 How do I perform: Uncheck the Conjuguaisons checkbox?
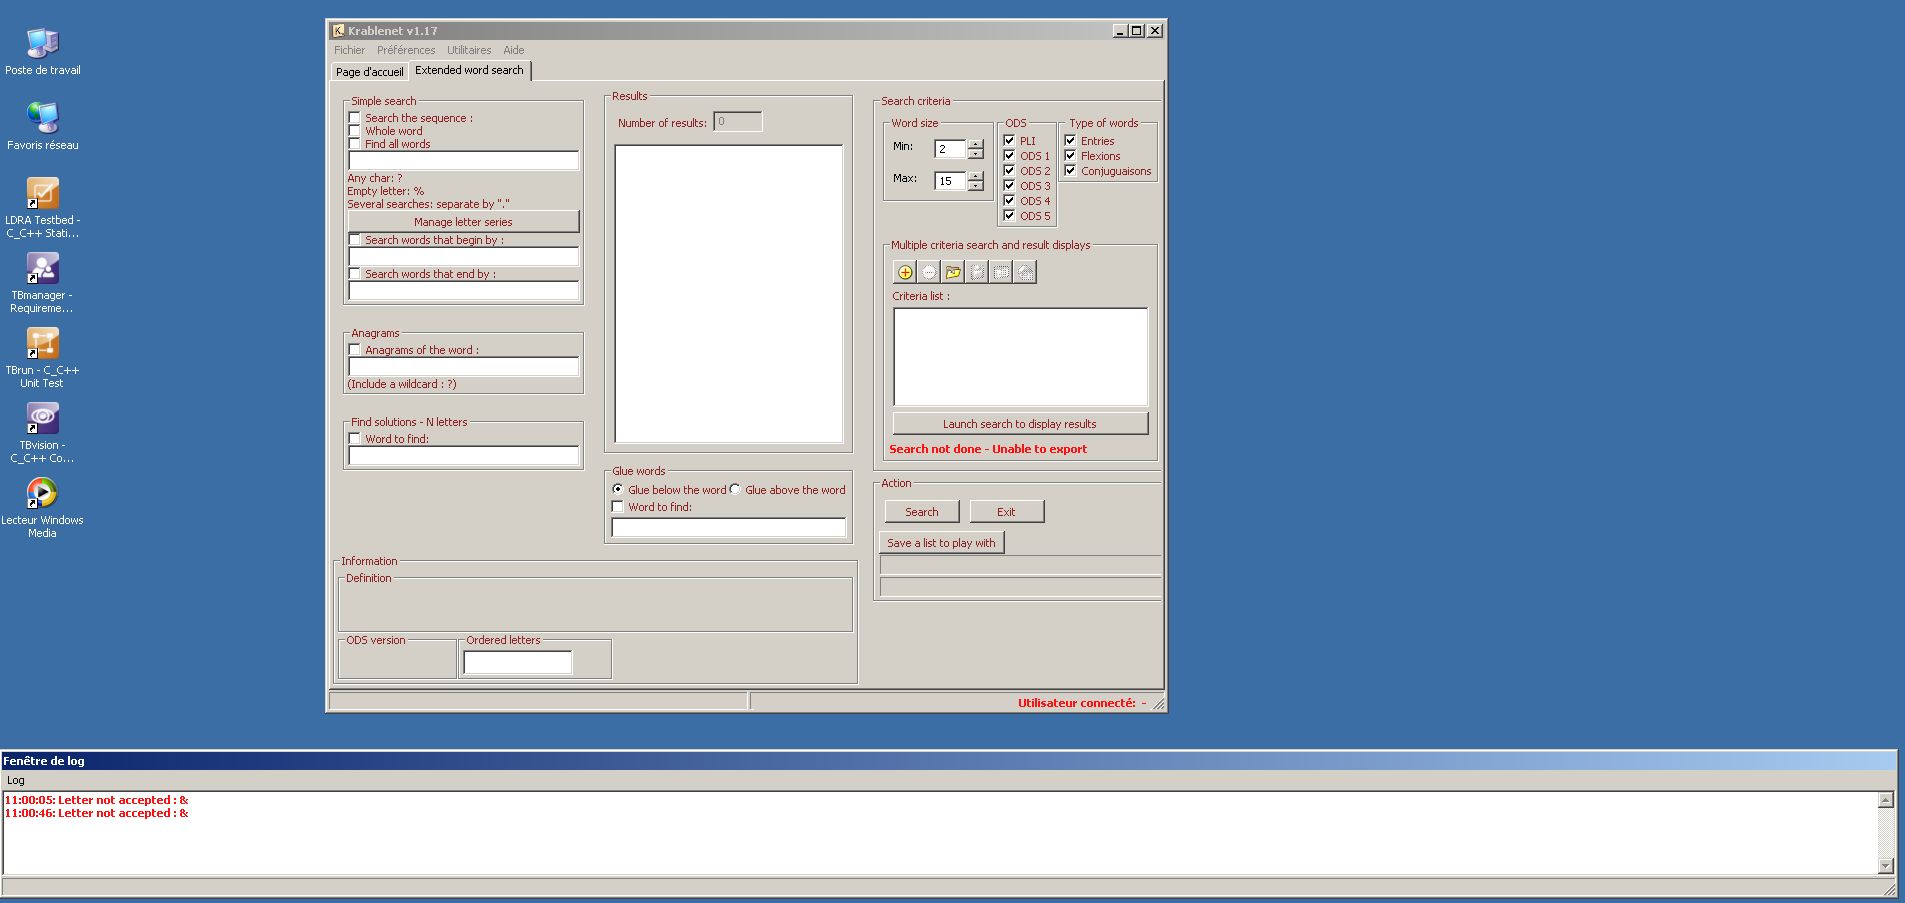[x=1070, y=171]
